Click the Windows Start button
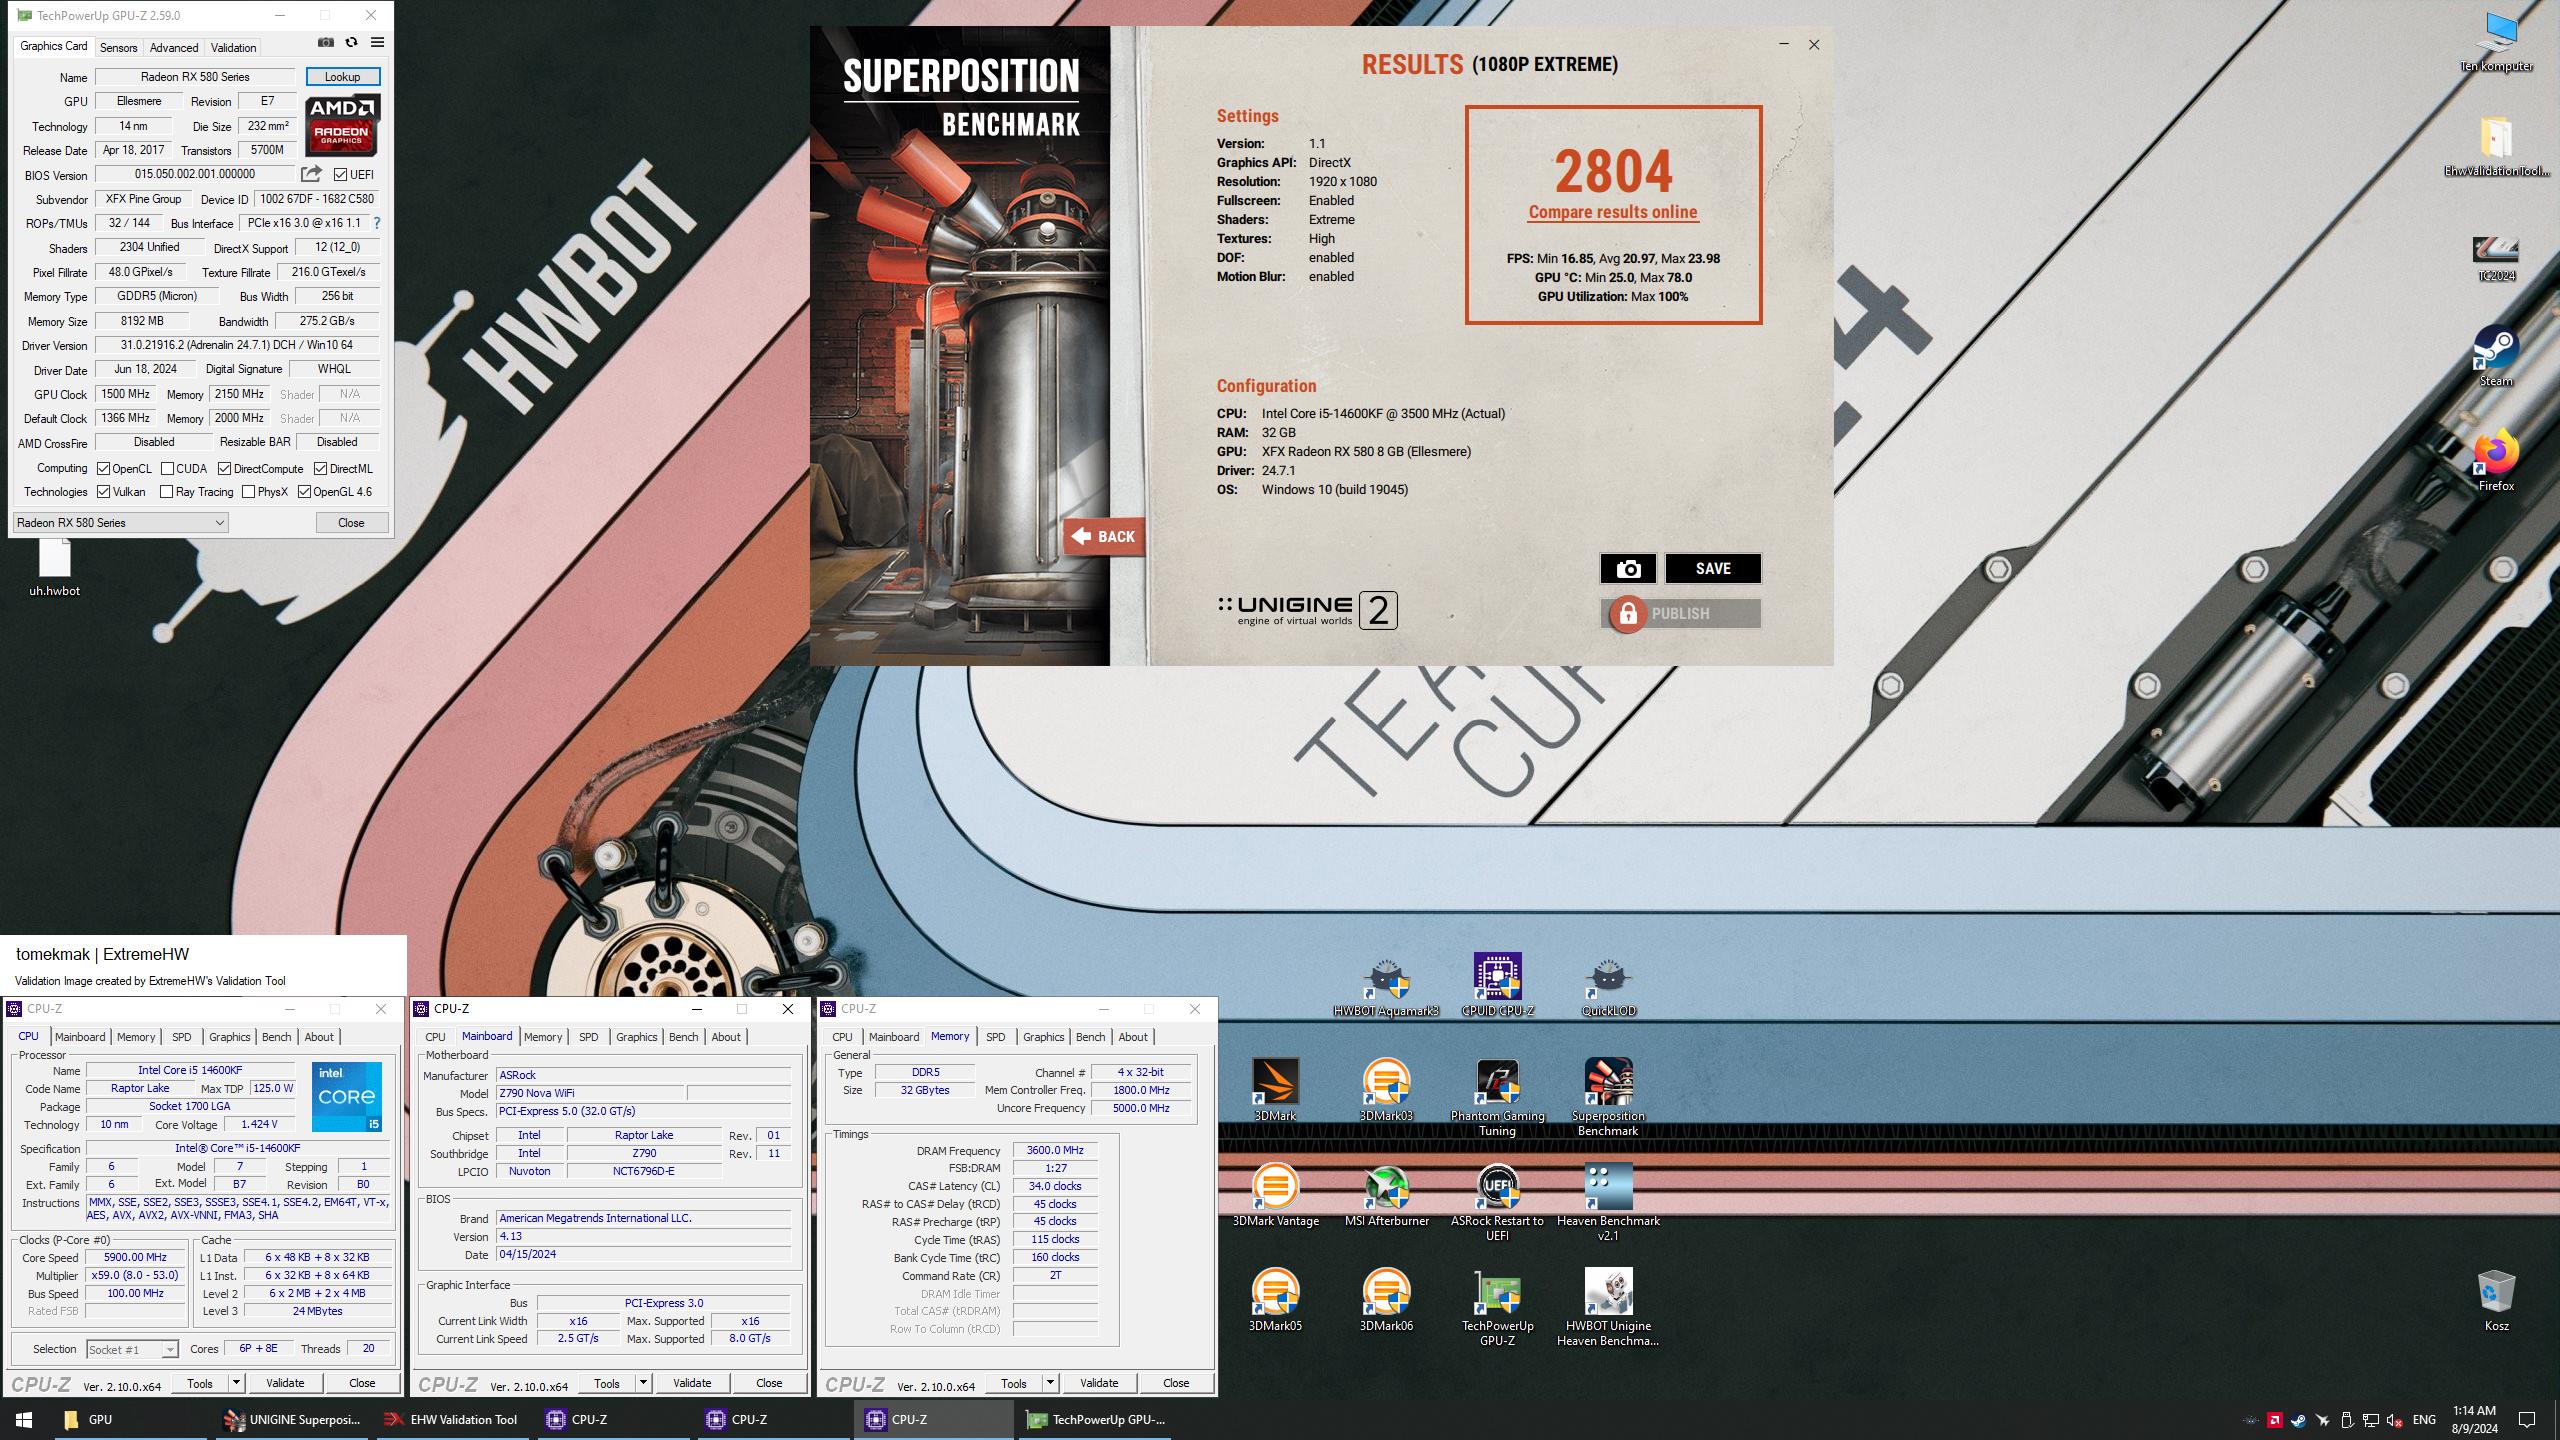Image resolution: width=2560 pixels, height=1440 pixels. click(24, 1419)
